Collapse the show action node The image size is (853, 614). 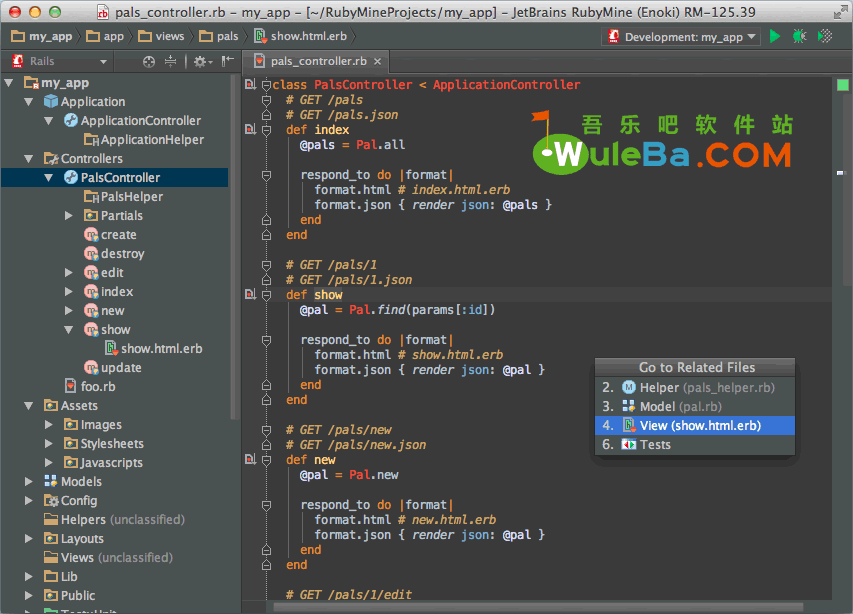[69, 330]
